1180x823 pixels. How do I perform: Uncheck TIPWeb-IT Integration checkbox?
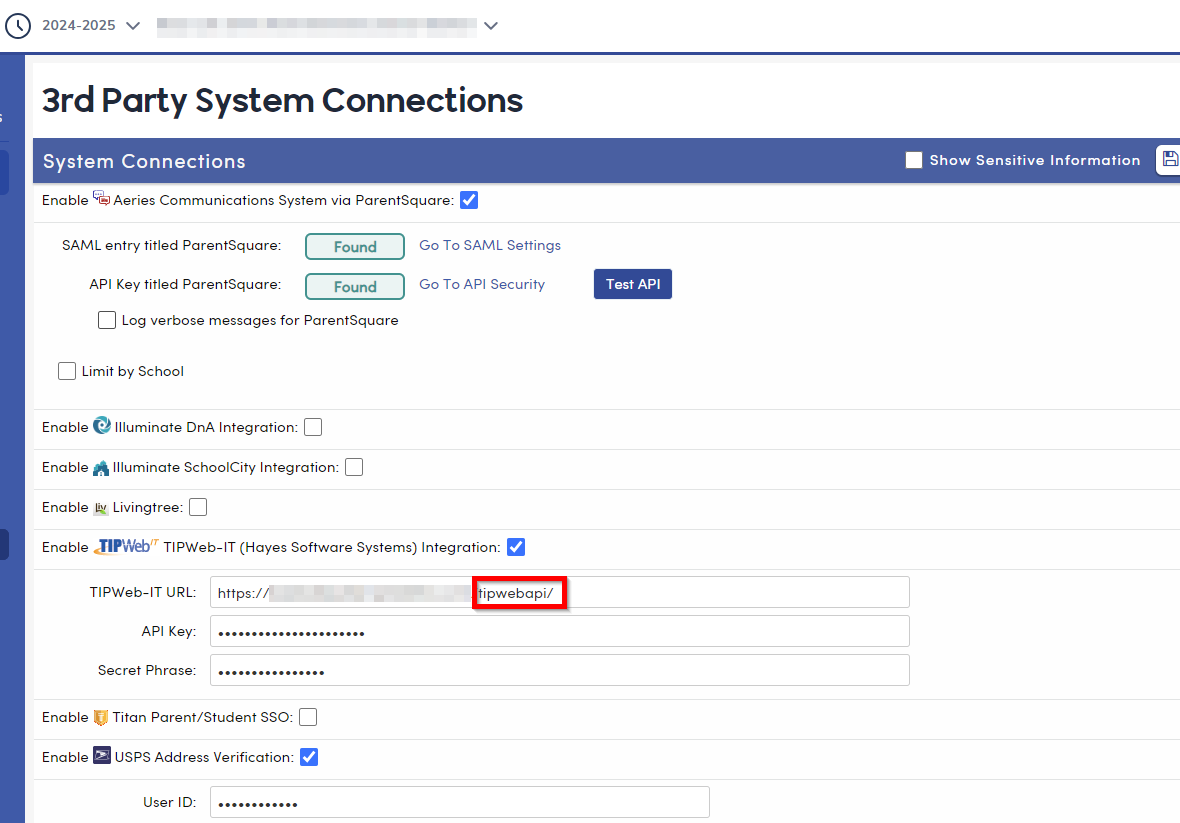click(515, 547)
